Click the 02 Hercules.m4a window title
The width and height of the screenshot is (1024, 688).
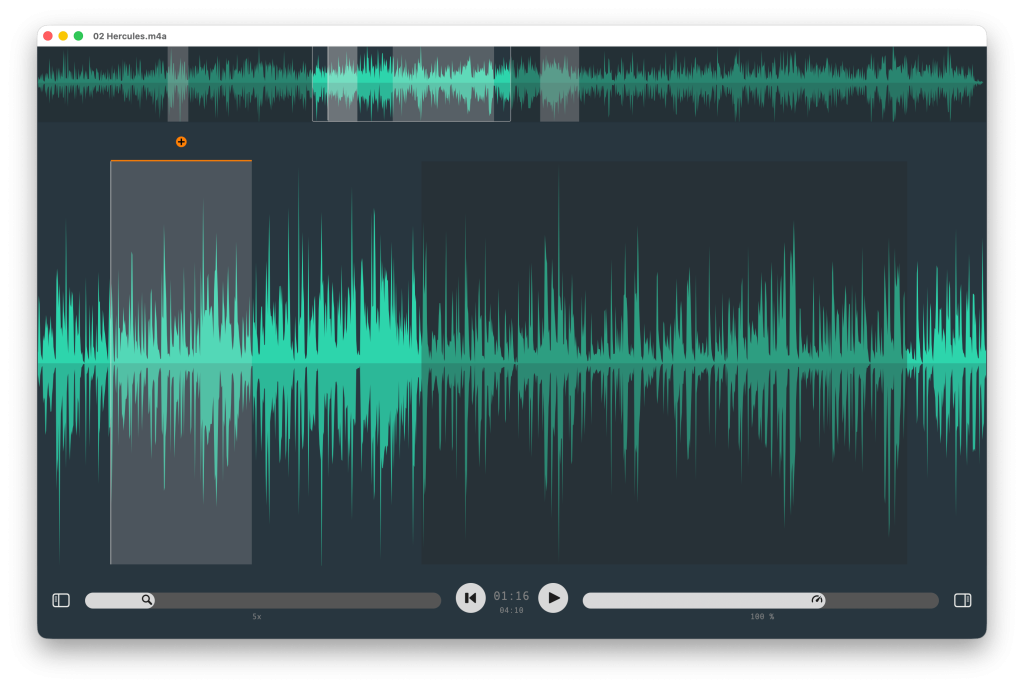(130, 36)
